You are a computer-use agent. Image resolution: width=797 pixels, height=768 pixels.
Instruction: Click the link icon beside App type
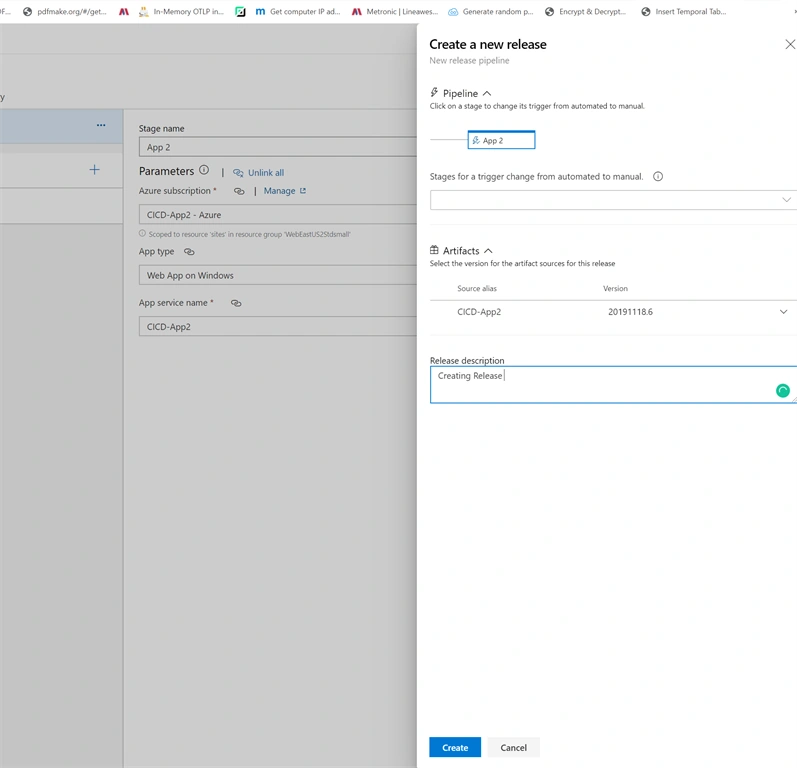189,252
